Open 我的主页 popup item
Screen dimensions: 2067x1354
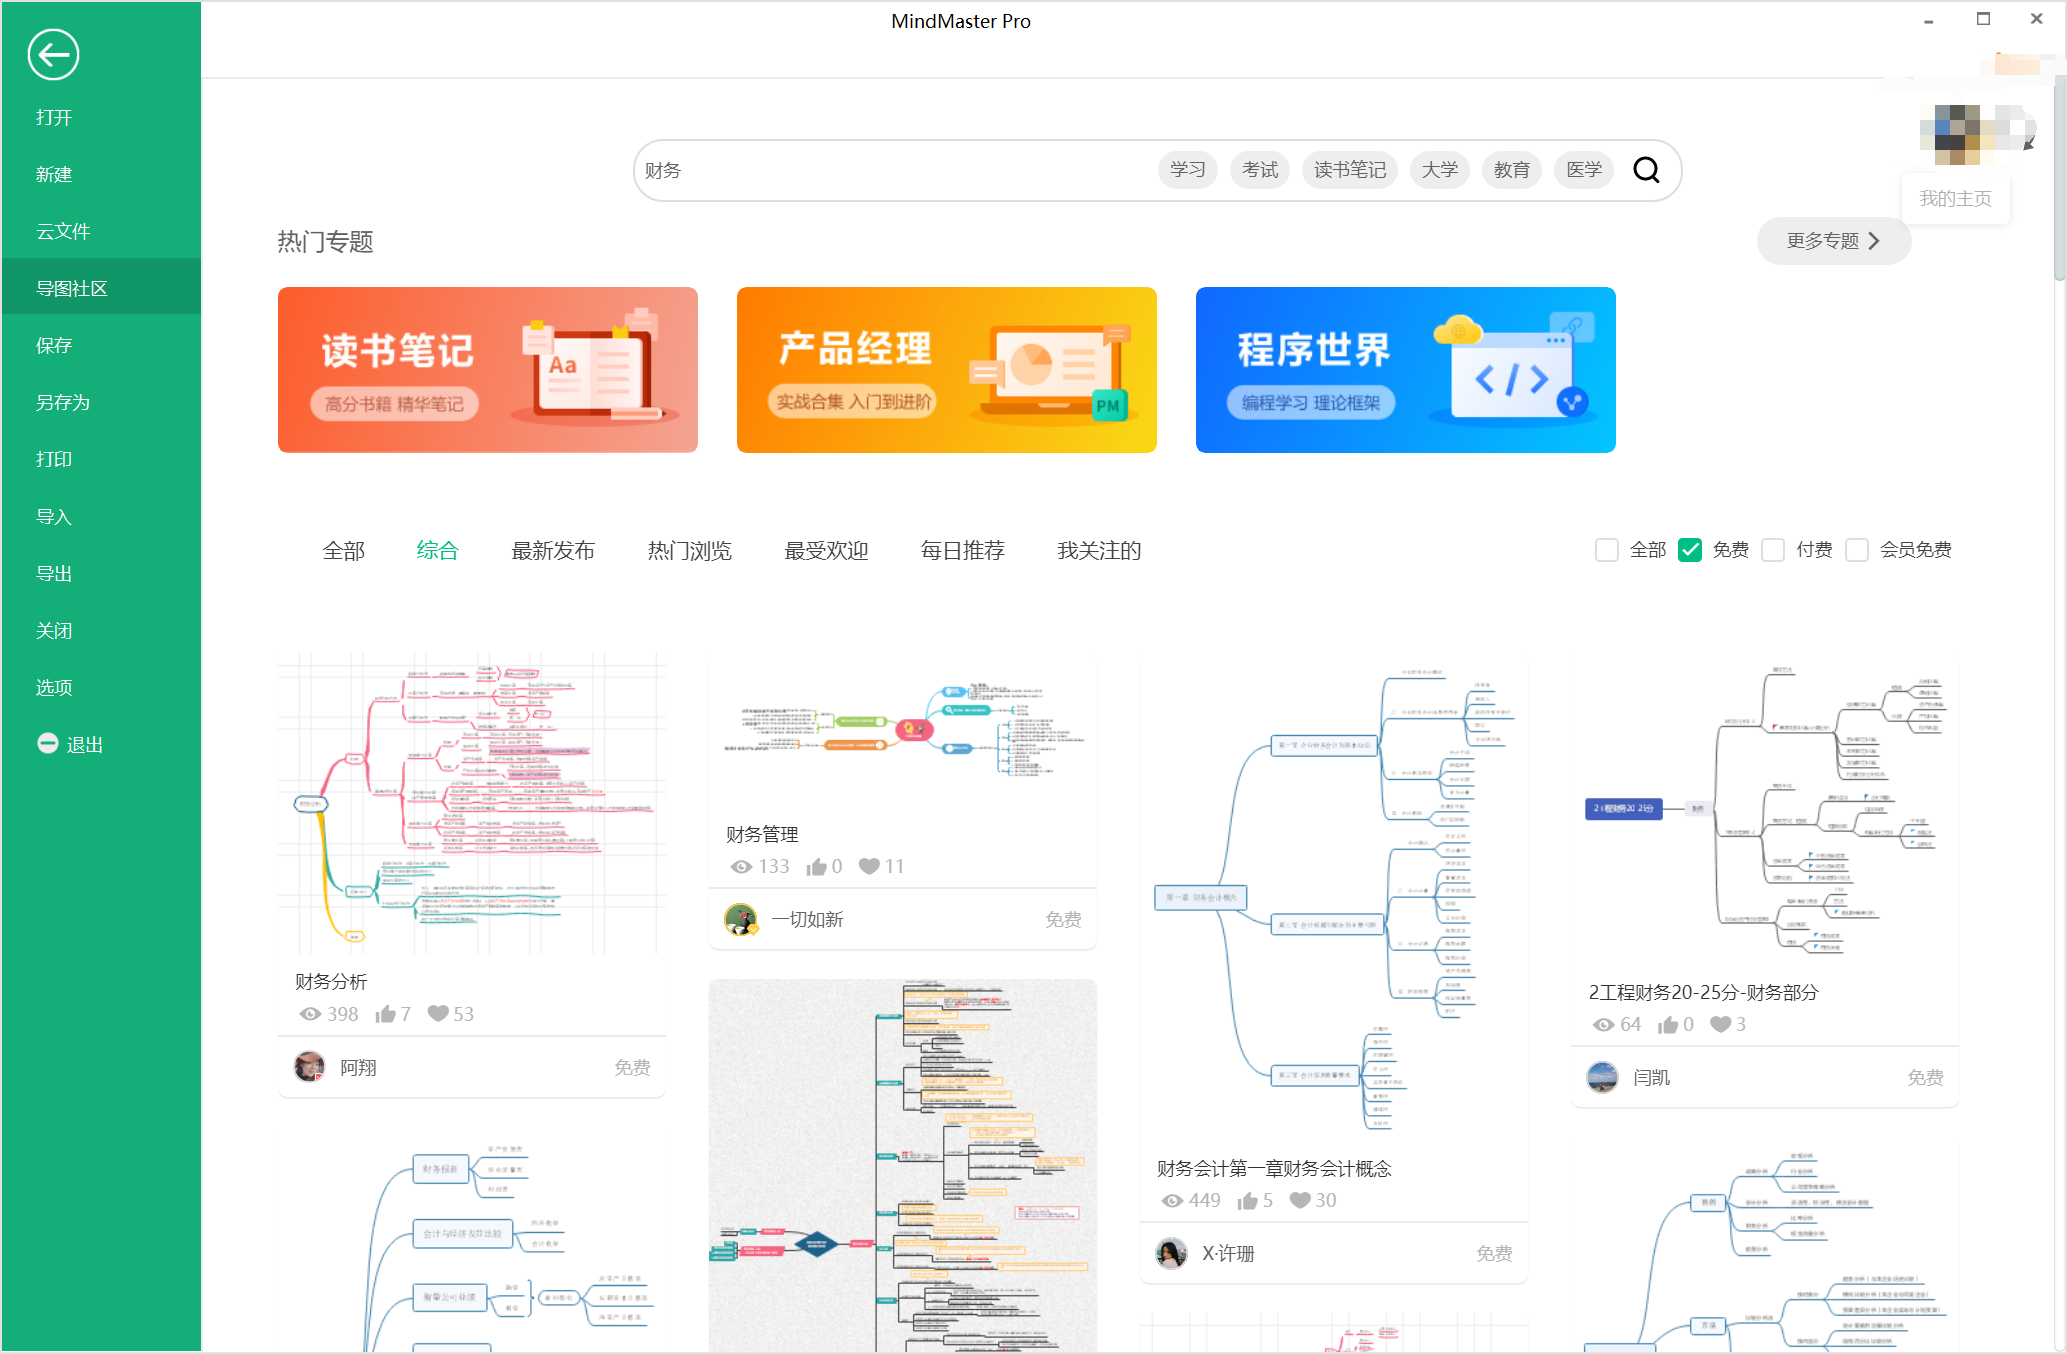(1955, 198)
